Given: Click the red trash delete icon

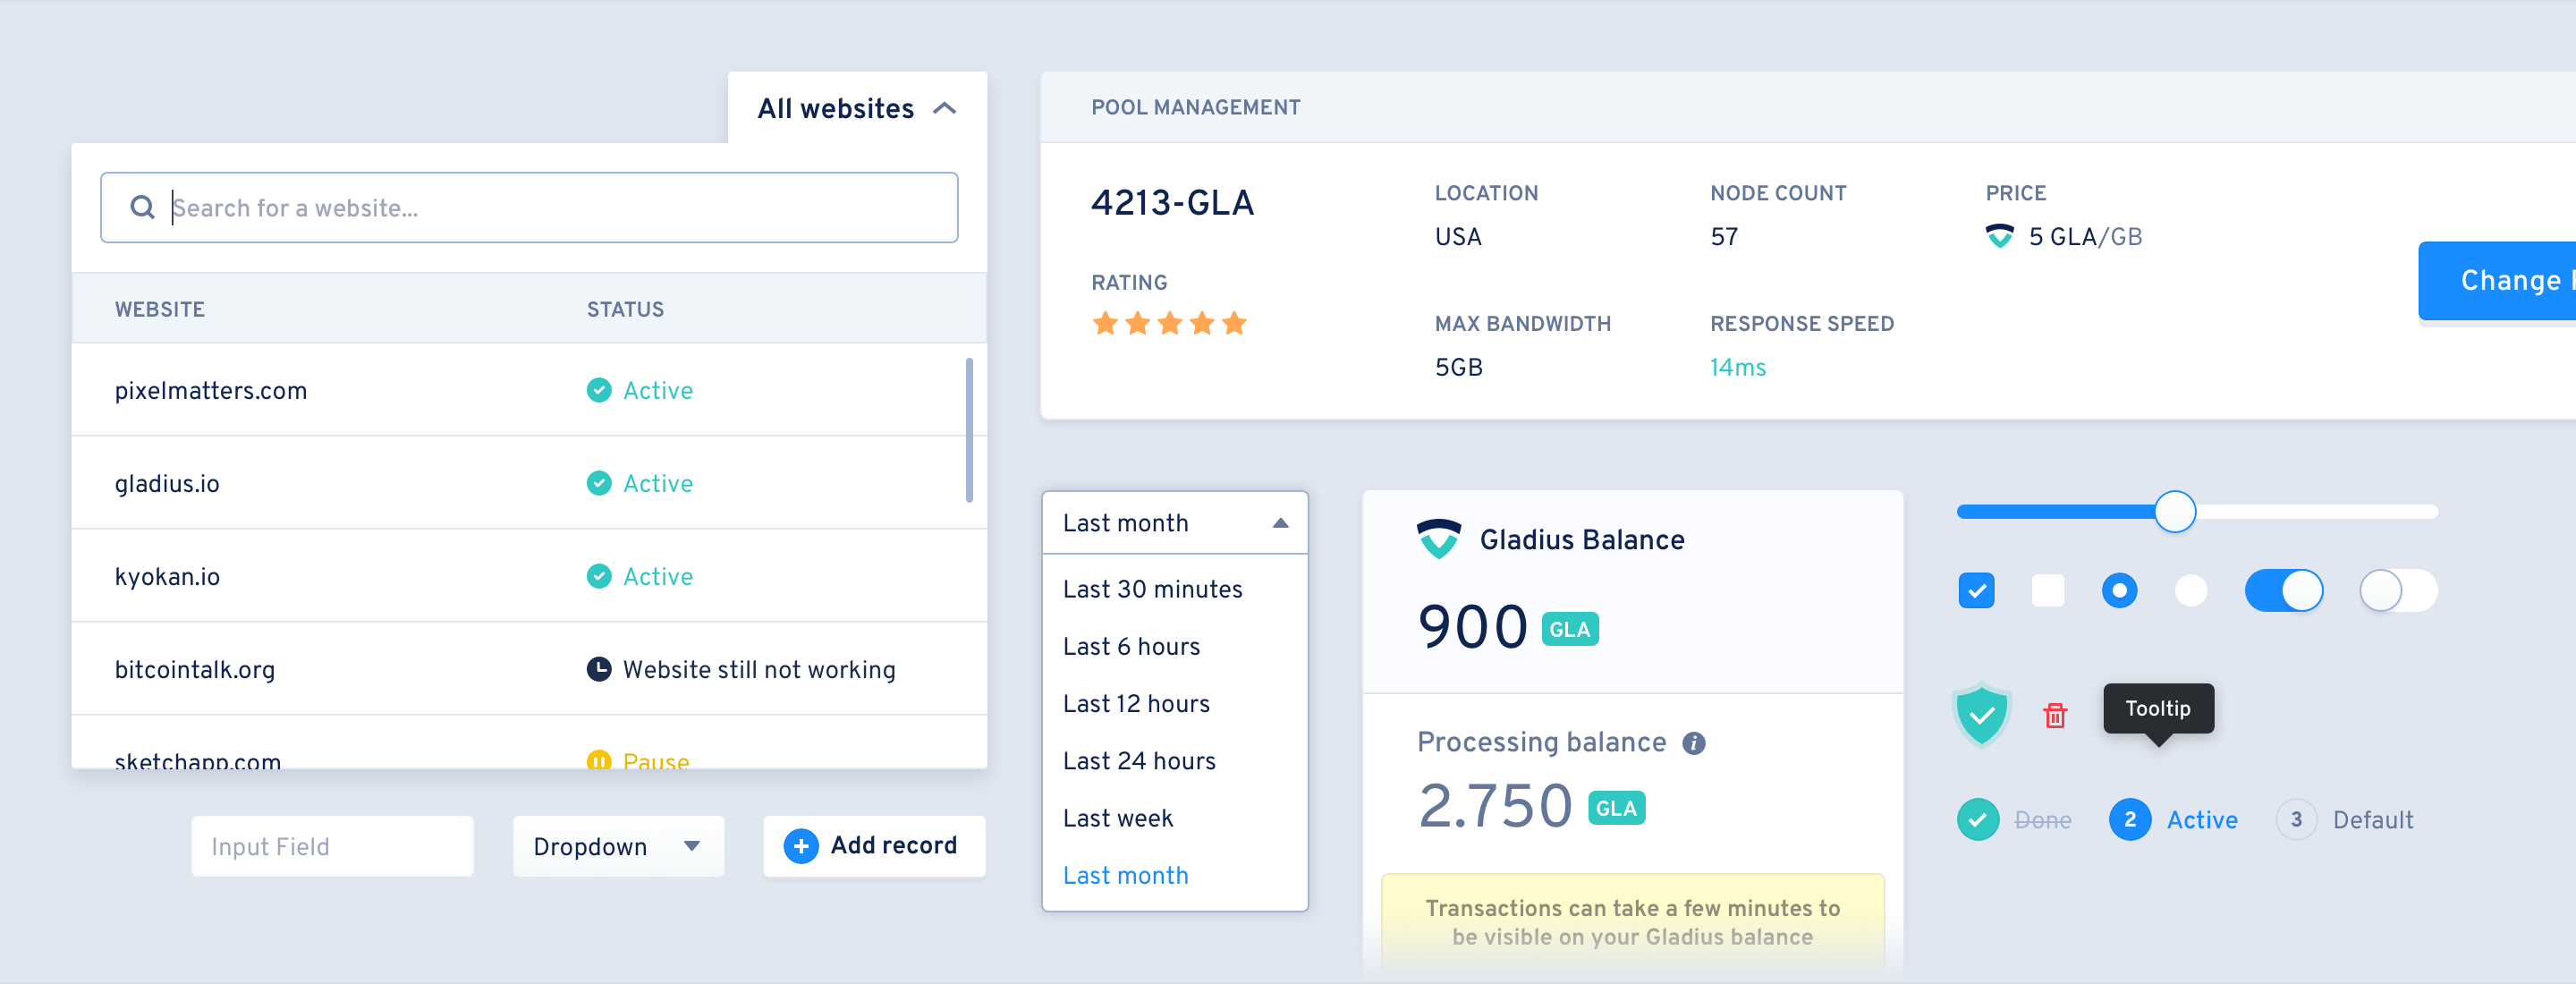Looking at the screenshot, I should (2054, 715).
